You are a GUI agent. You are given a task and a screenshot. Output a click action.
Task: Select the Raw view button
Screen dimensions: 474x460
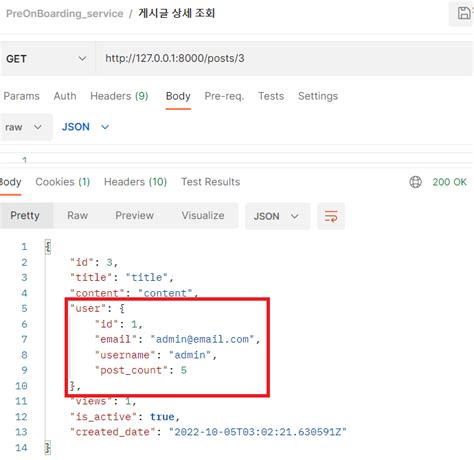(77, 215)
